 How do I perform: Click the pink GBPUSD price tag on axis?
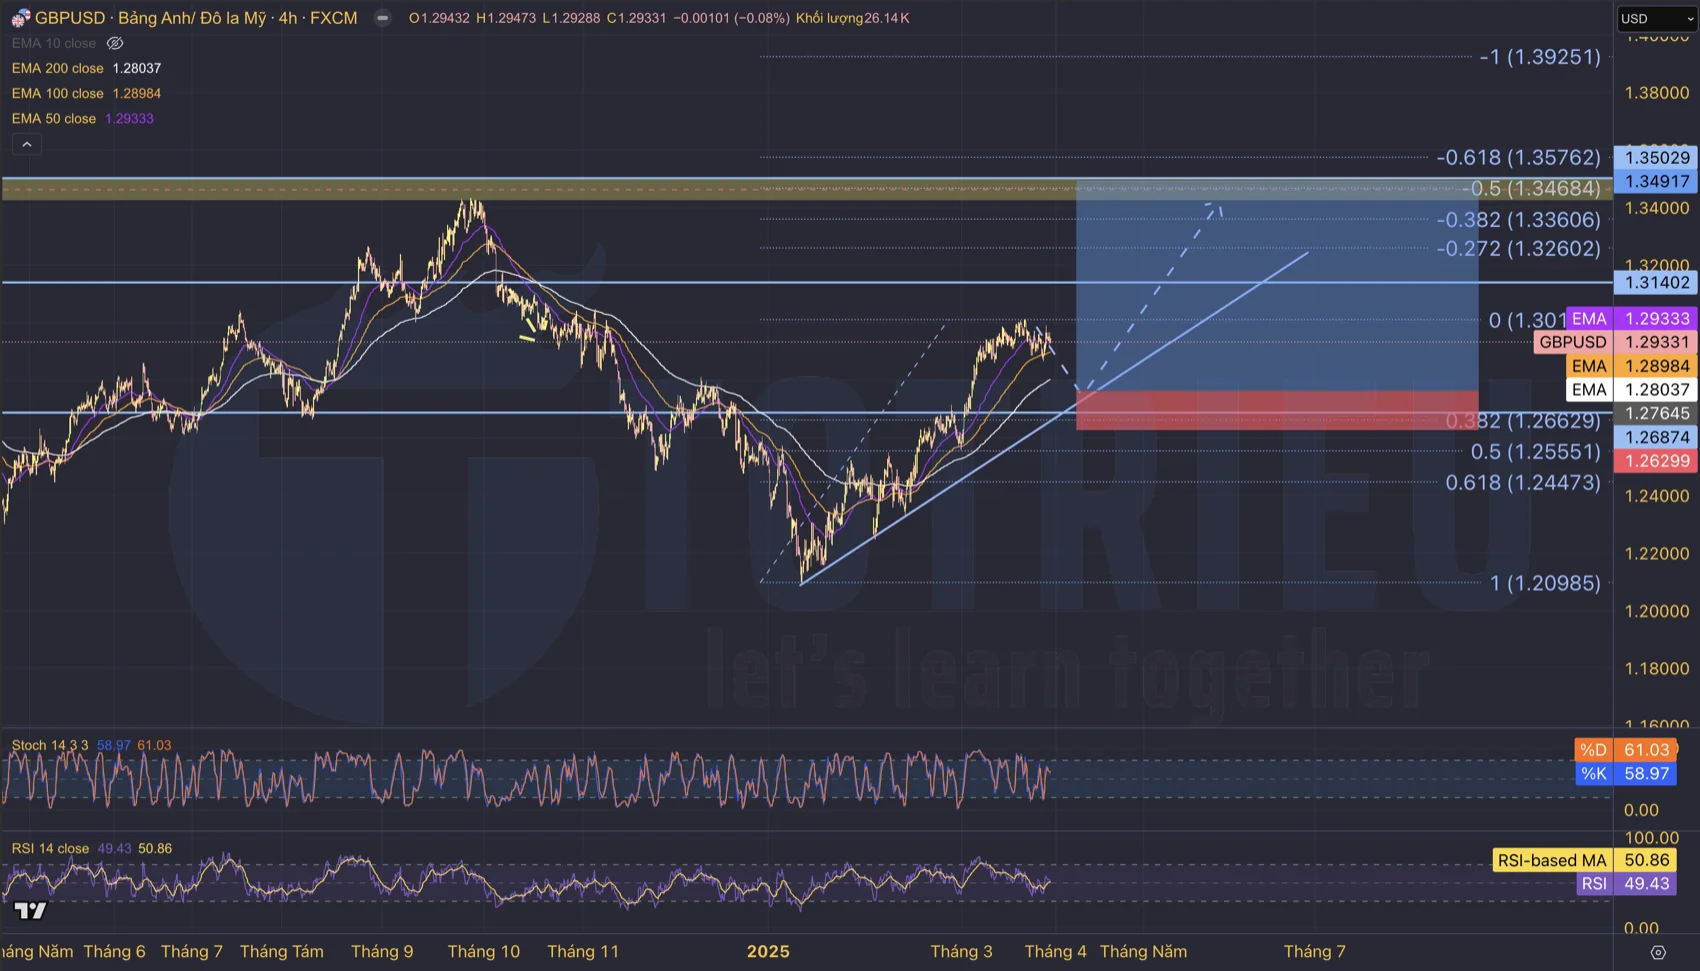pyautogui.click(x=1573, y=342)
